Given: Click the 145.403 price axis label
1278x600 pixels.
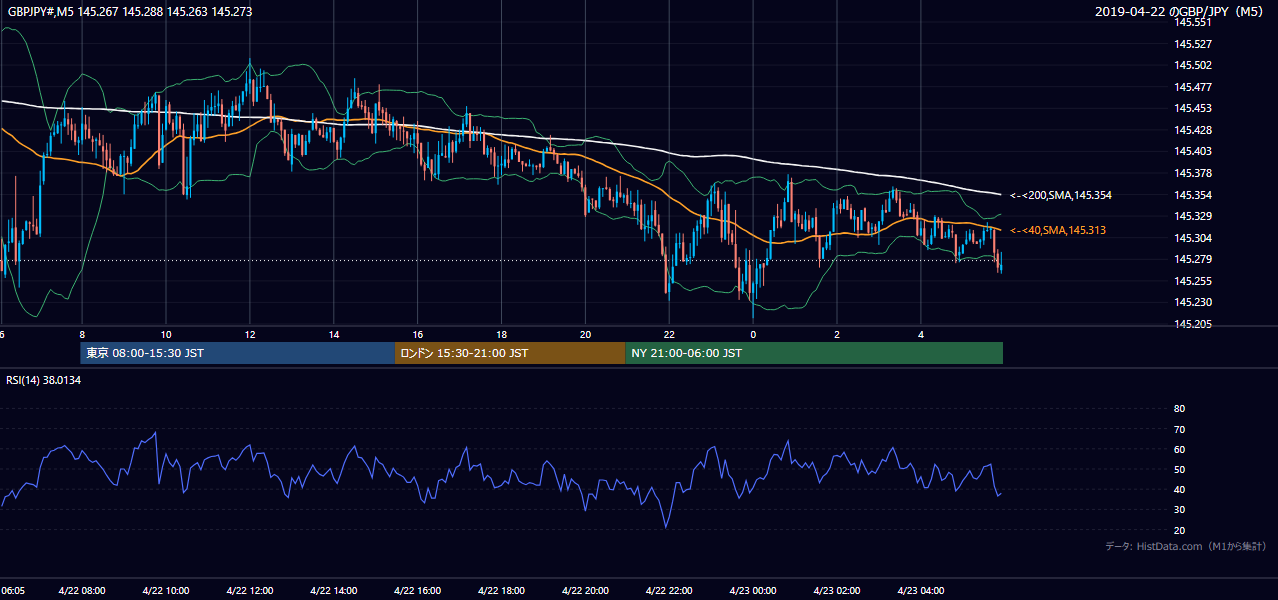Looking at the screenshot, I should (x=1192, y=151).
